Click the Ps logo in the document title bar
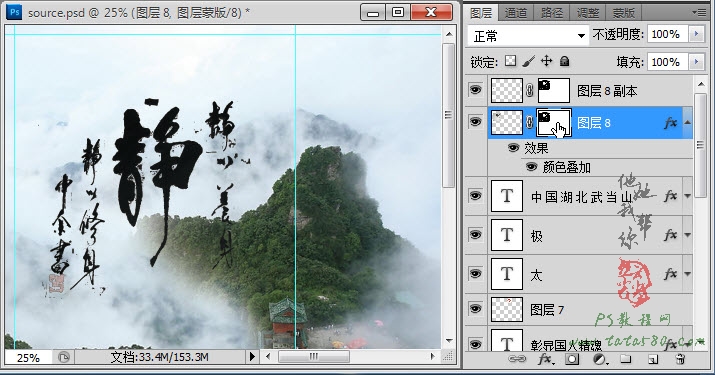715x375 pixels. 15,12
